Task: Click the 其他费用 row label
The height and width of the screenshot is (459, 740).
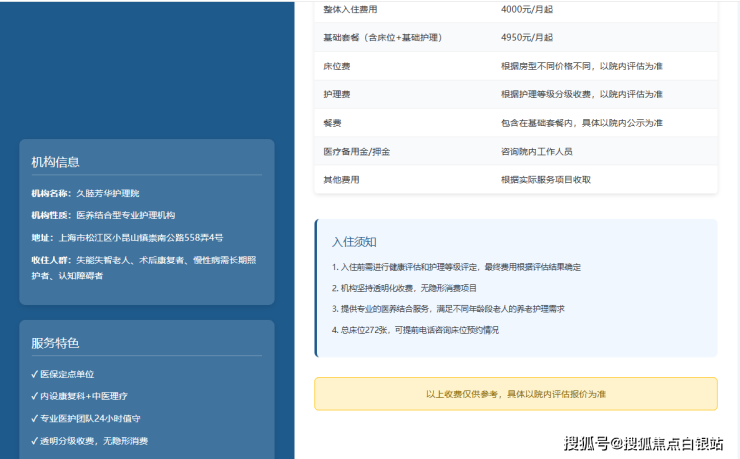Action: (x=341, y=180)
